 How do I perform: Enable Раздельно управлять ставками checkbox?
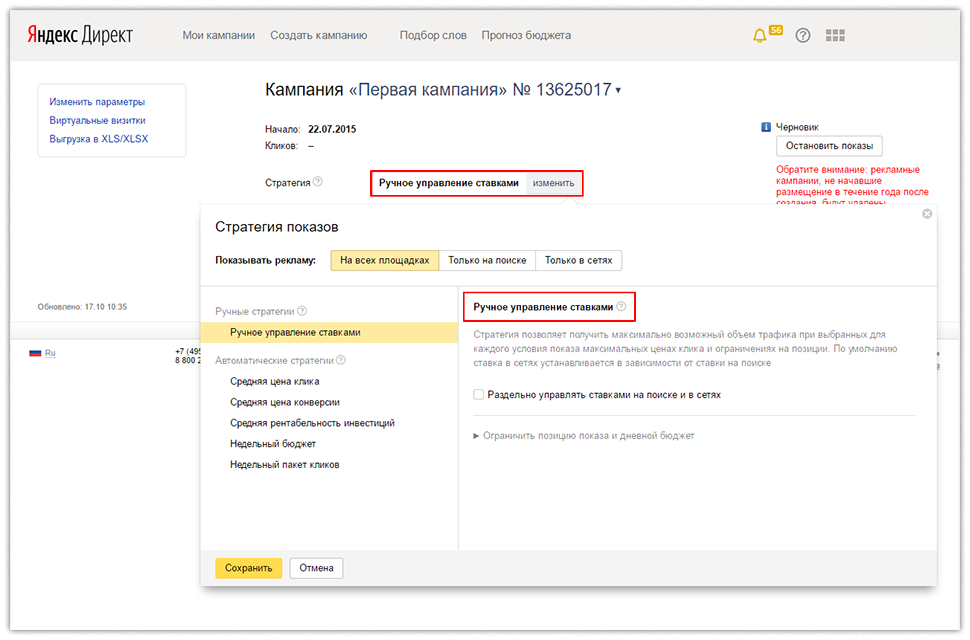[x=478, y=395]
